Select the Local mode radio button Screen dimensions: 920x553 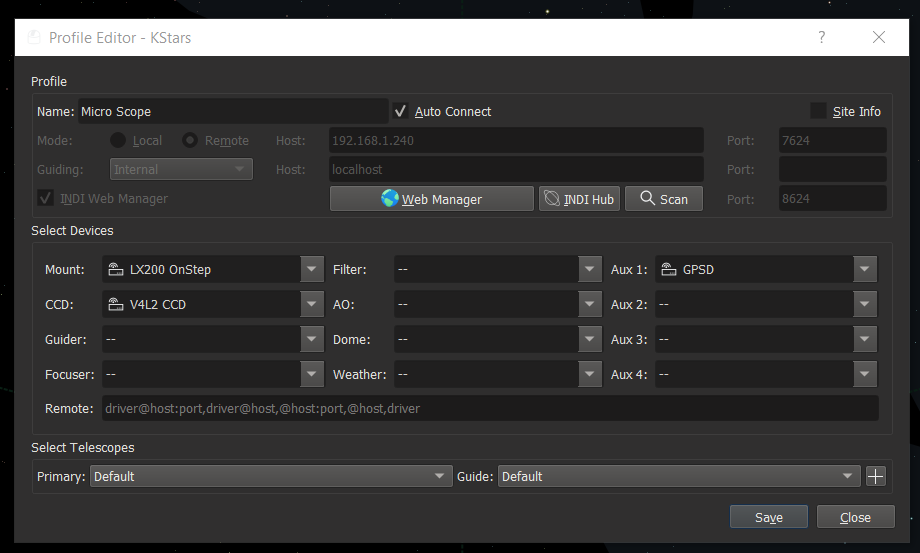point(118,141)
